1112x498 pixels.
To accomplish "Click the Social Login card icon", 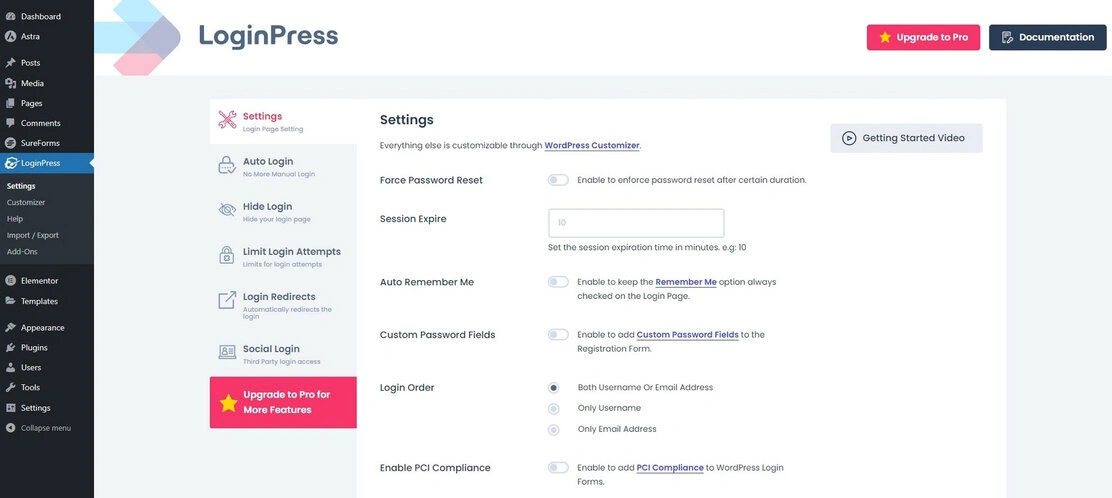I will pyautogui.click(x=227, y=352).
